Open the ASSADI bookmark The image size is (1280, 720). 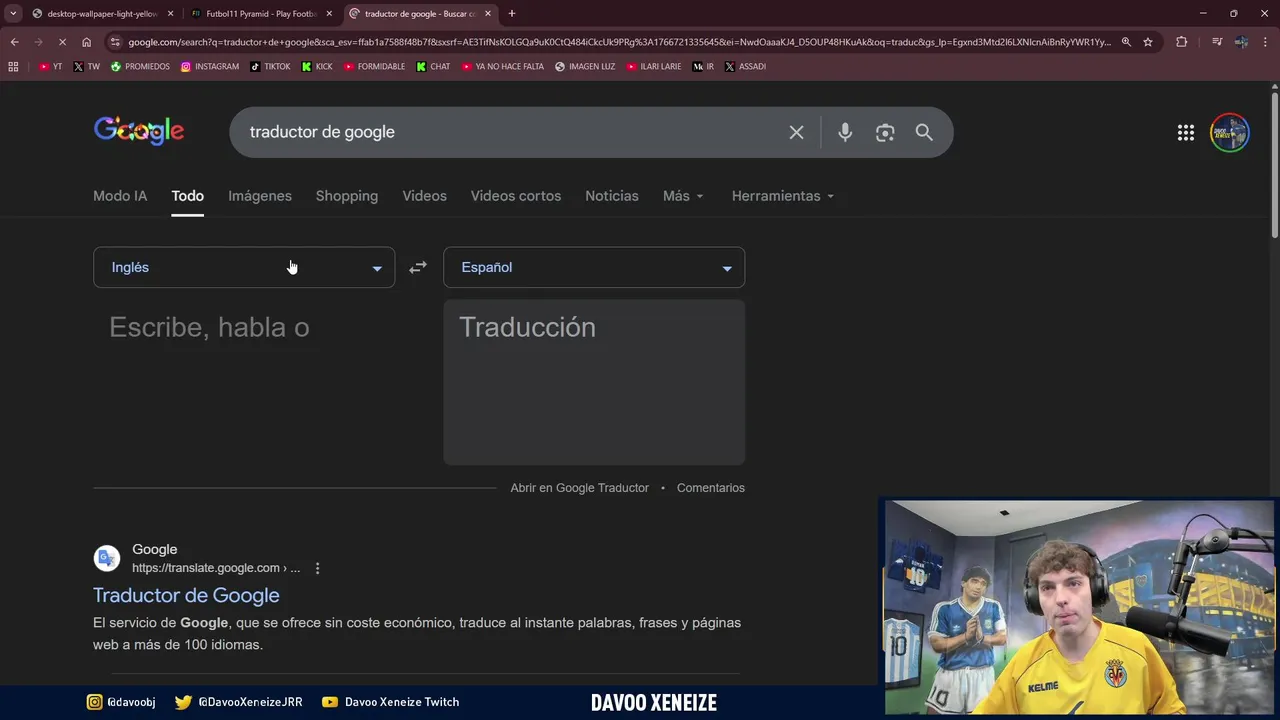point(745,66)
